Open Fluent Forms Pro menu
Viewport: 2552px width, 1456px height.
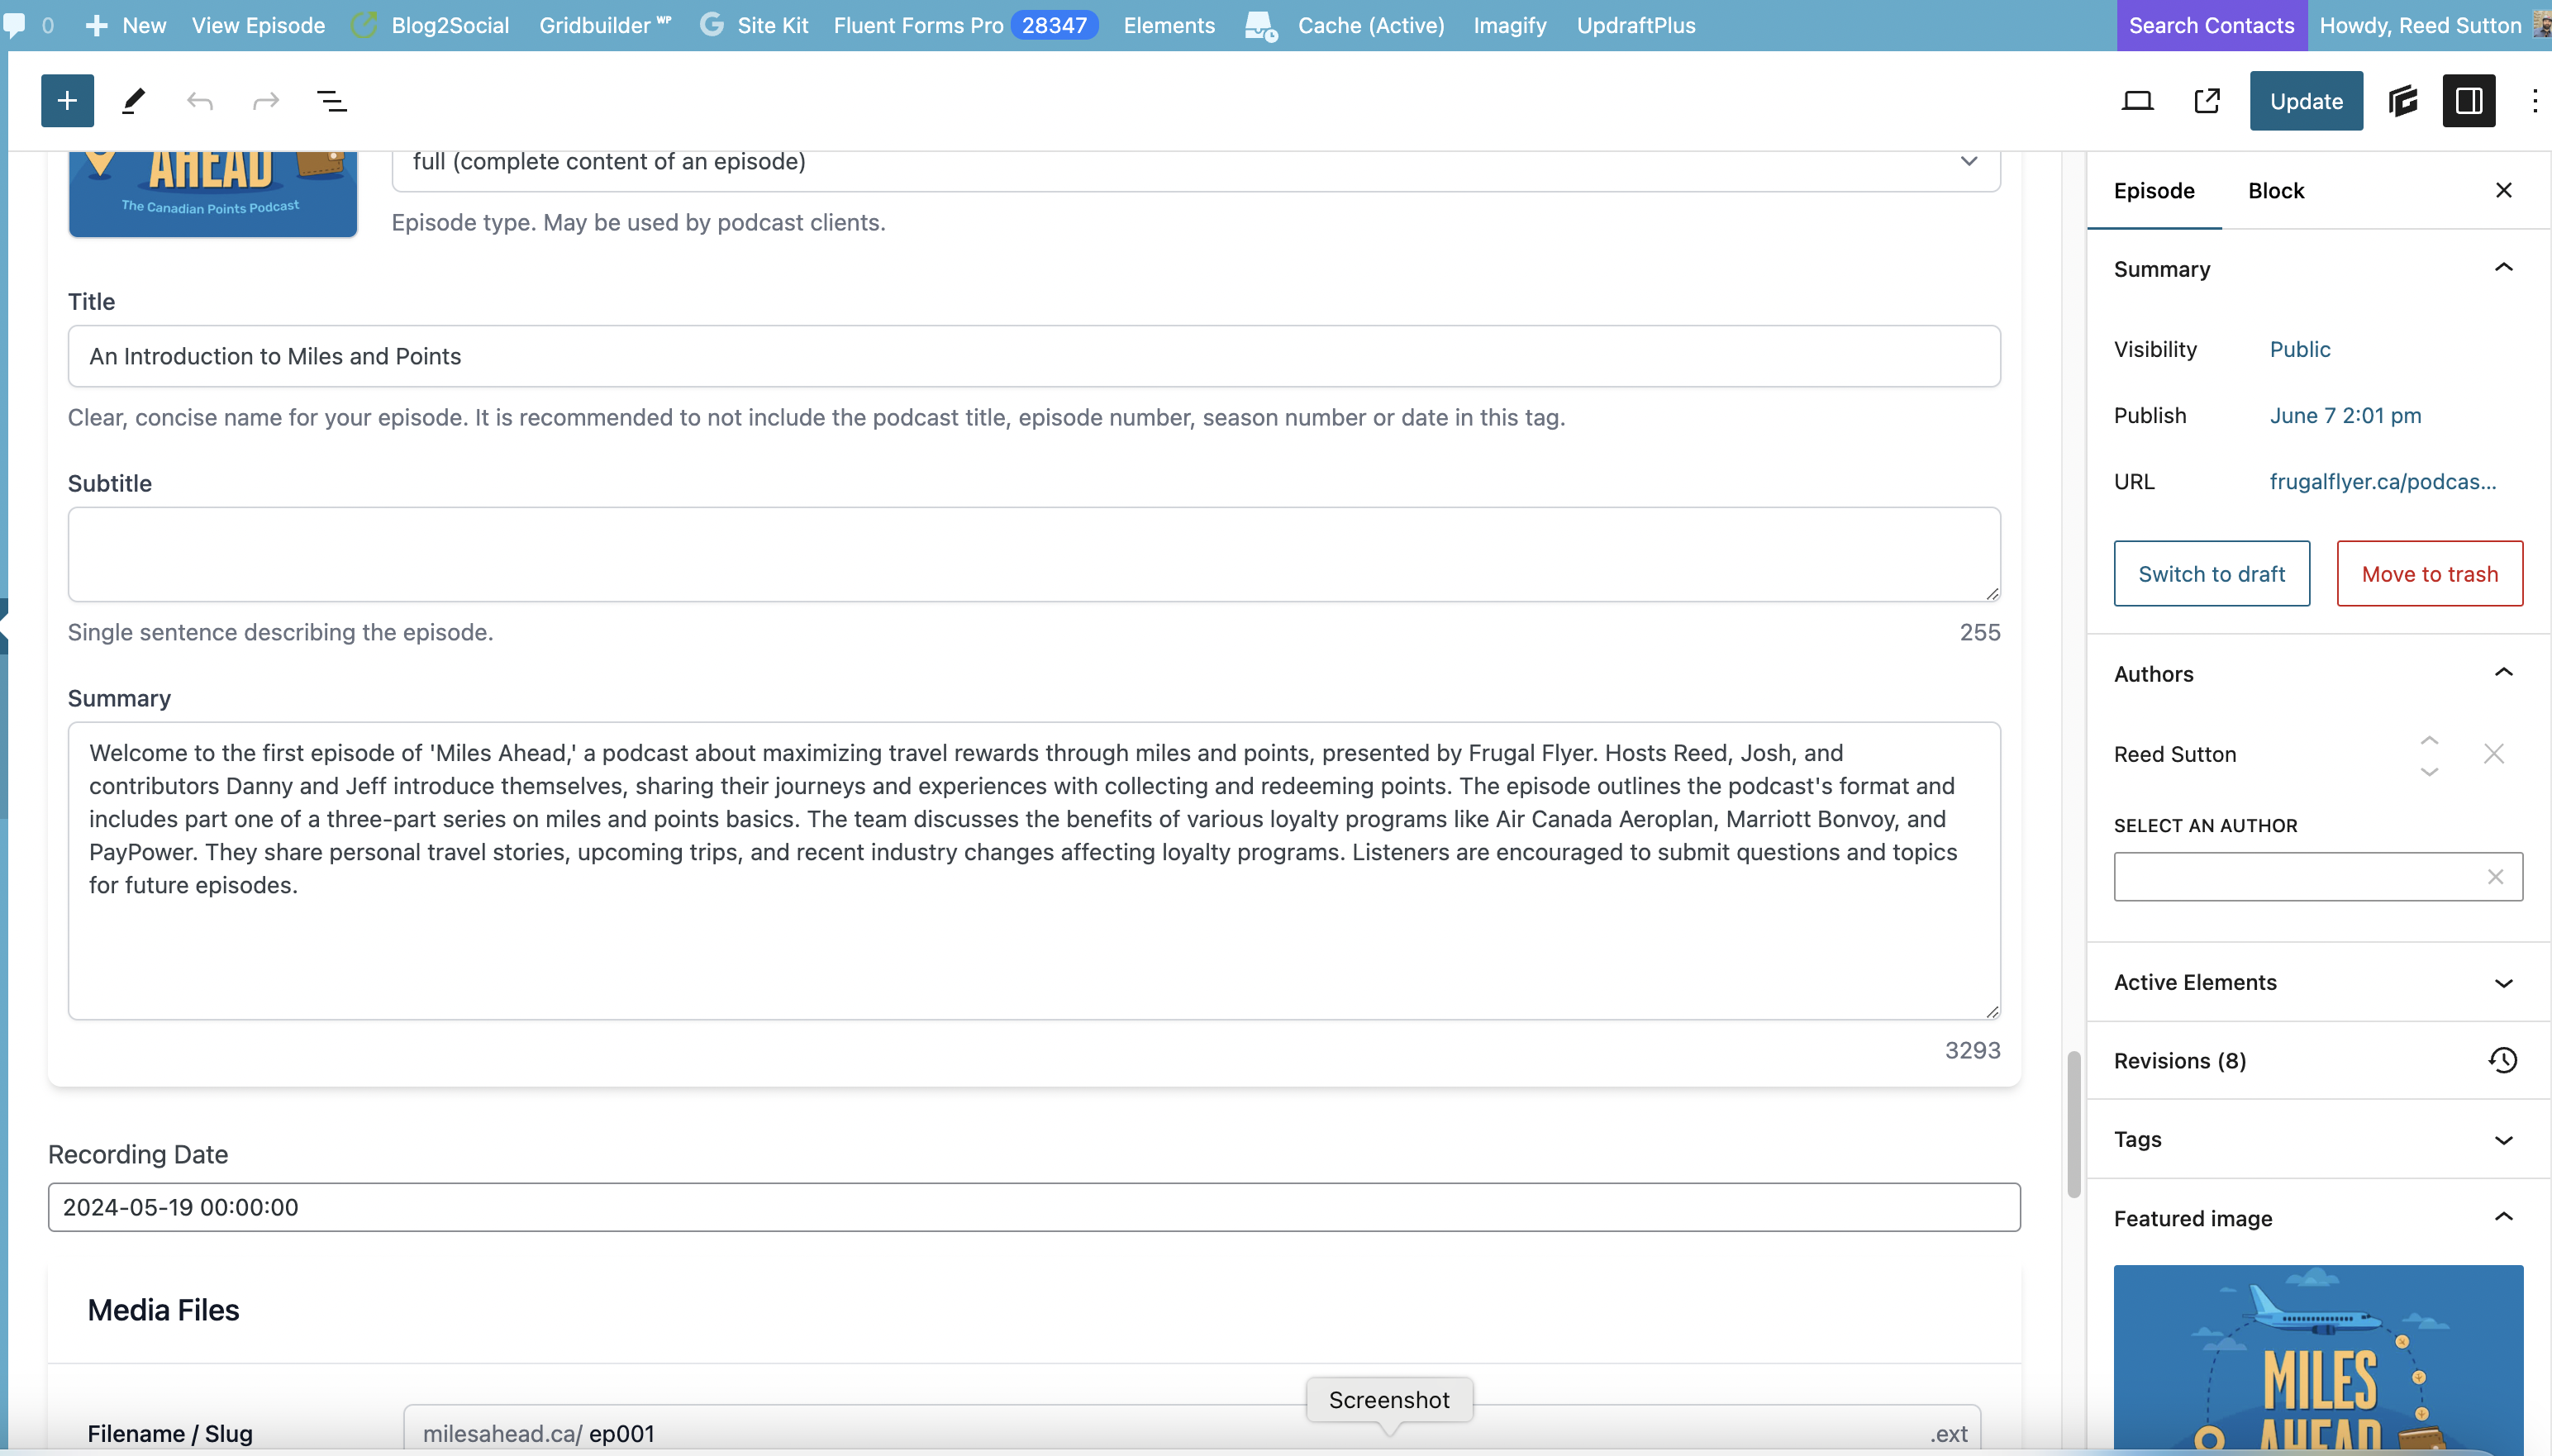[965, 25]
